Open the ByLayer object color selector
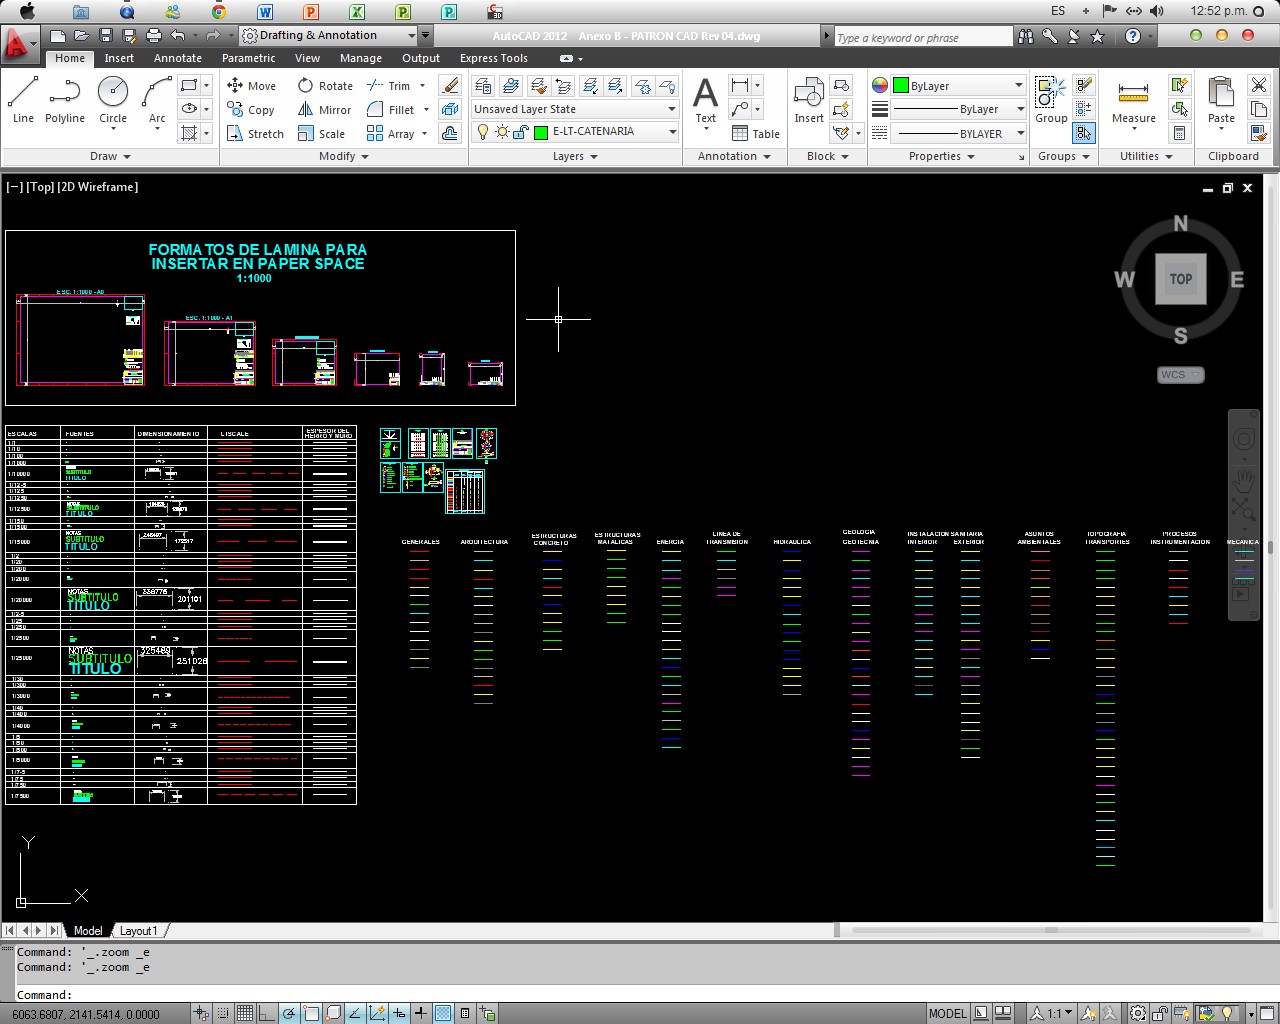 tap(958, 86)
